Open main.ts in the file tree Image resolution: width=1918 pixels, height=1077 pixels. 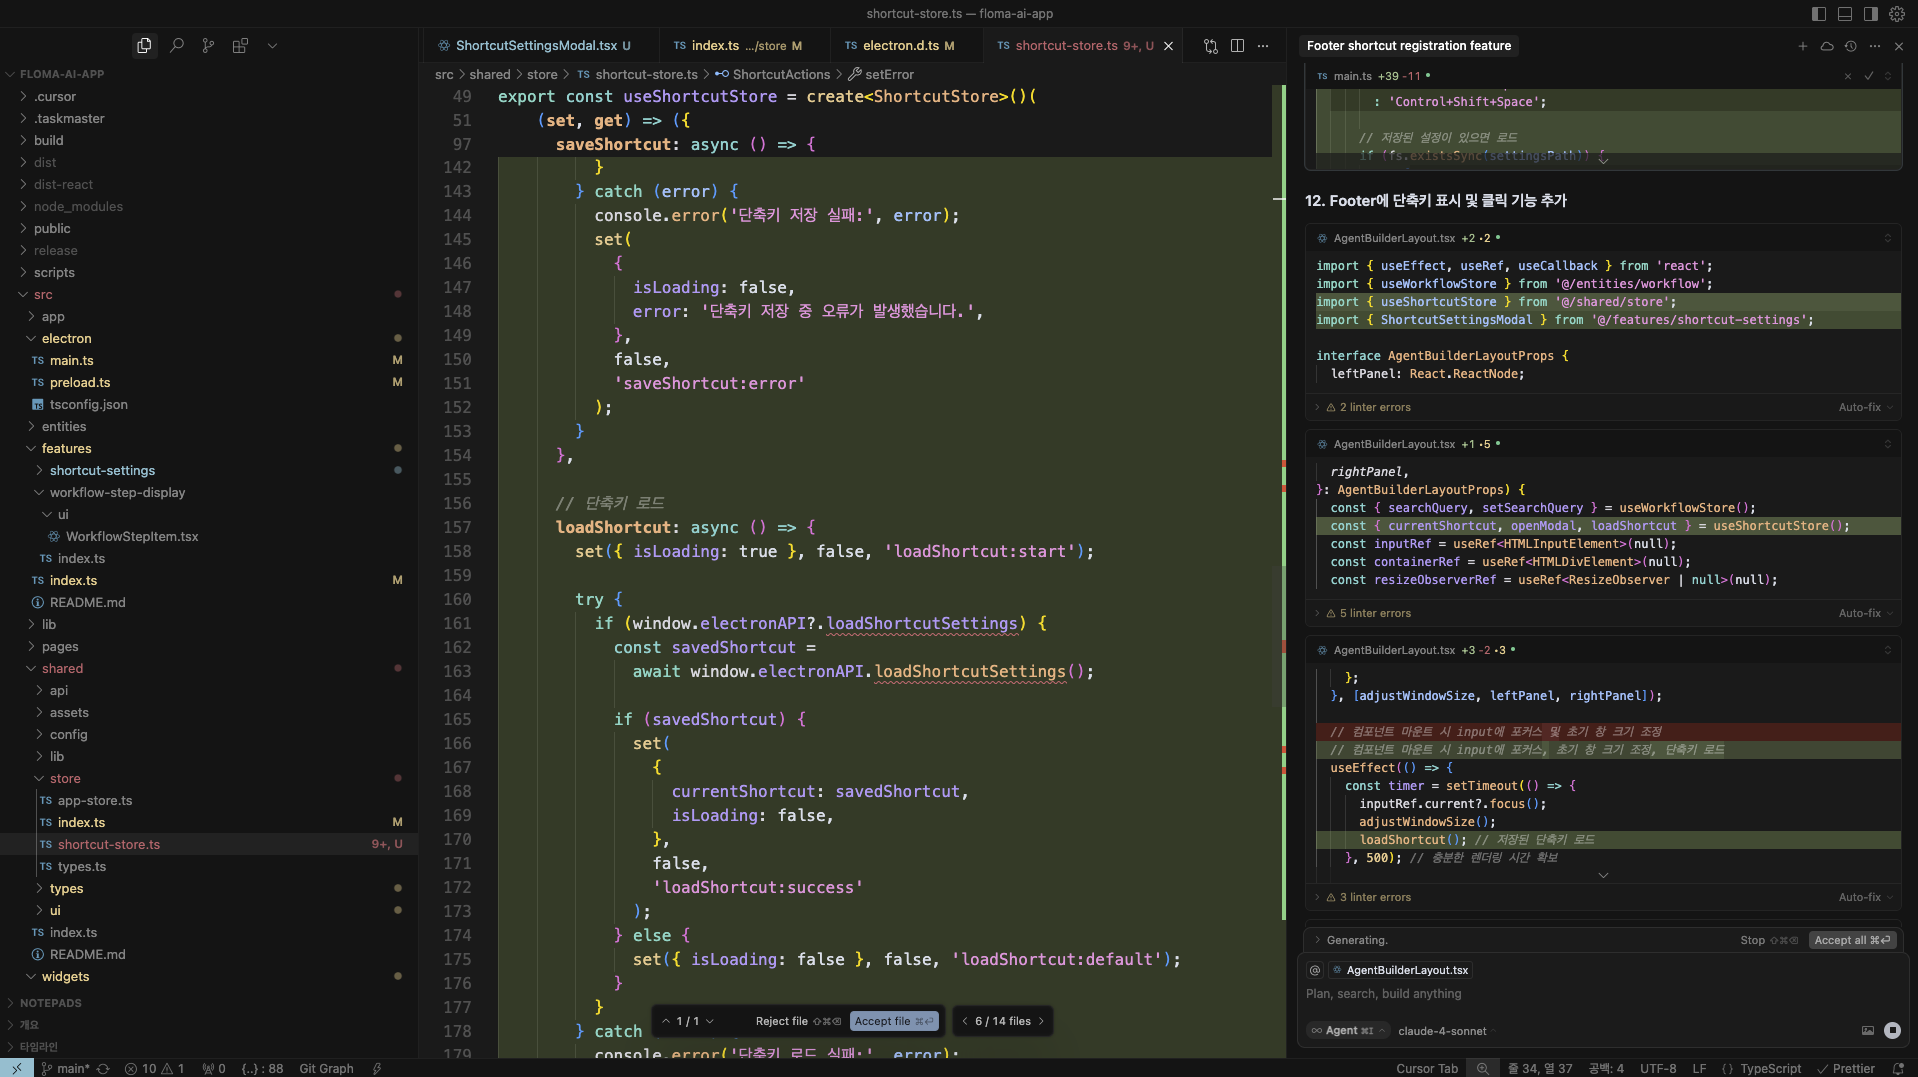tap(71, 361)
